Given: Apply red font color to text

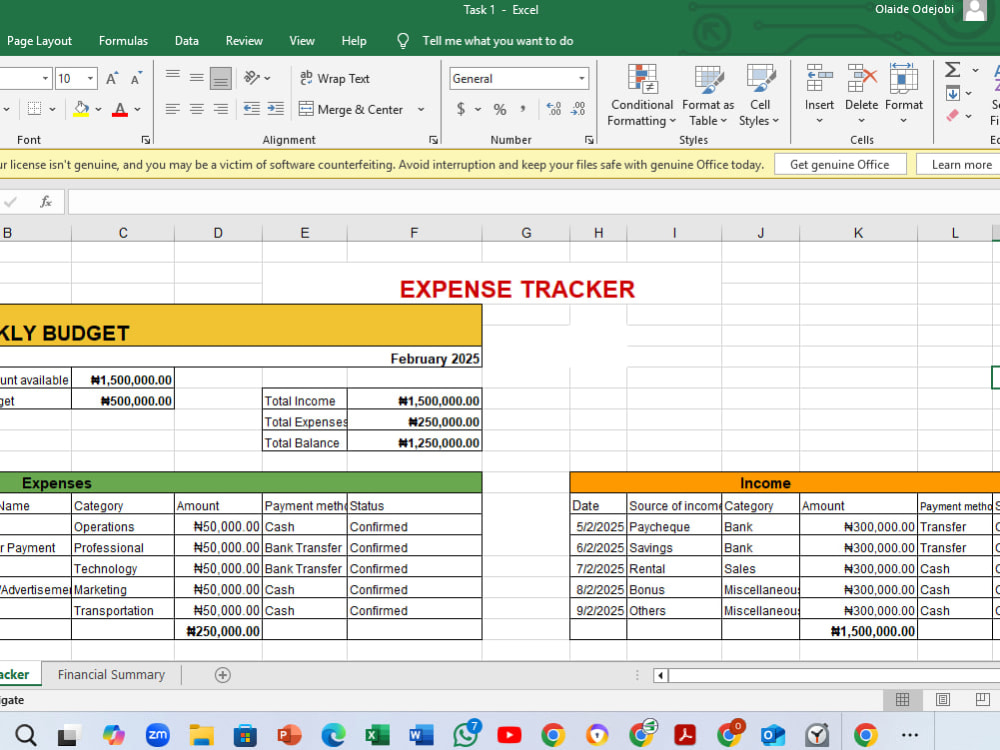Looking at the screenshot, I should (x=120, y=109).
